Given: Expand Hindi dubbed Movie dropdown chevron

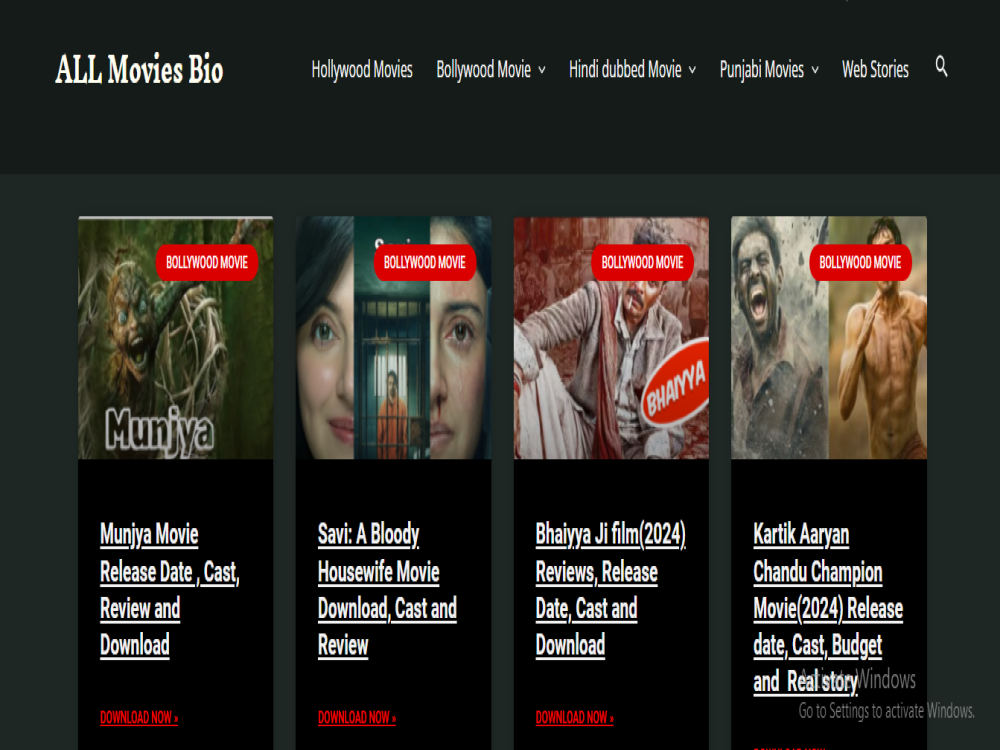Looking at the screenshot, I should point(692,70).
